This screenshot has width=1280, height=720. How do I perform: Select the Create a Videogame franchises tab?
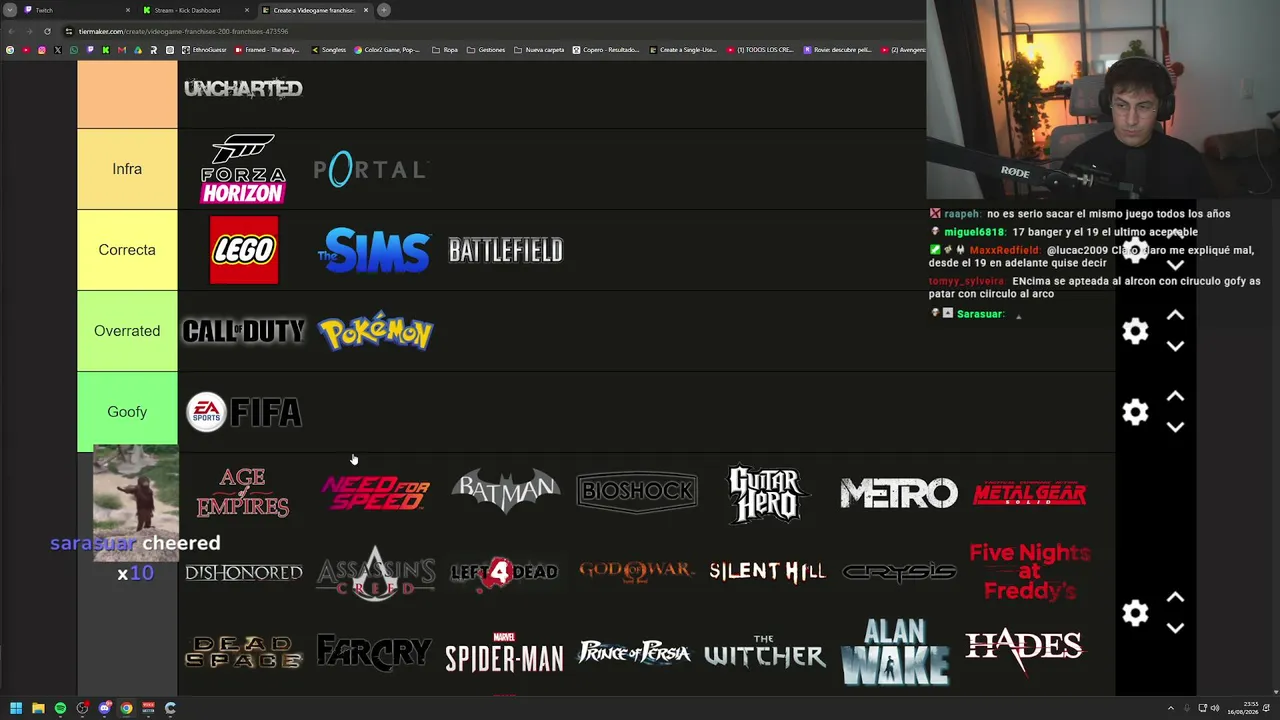(x=314, y=10)
